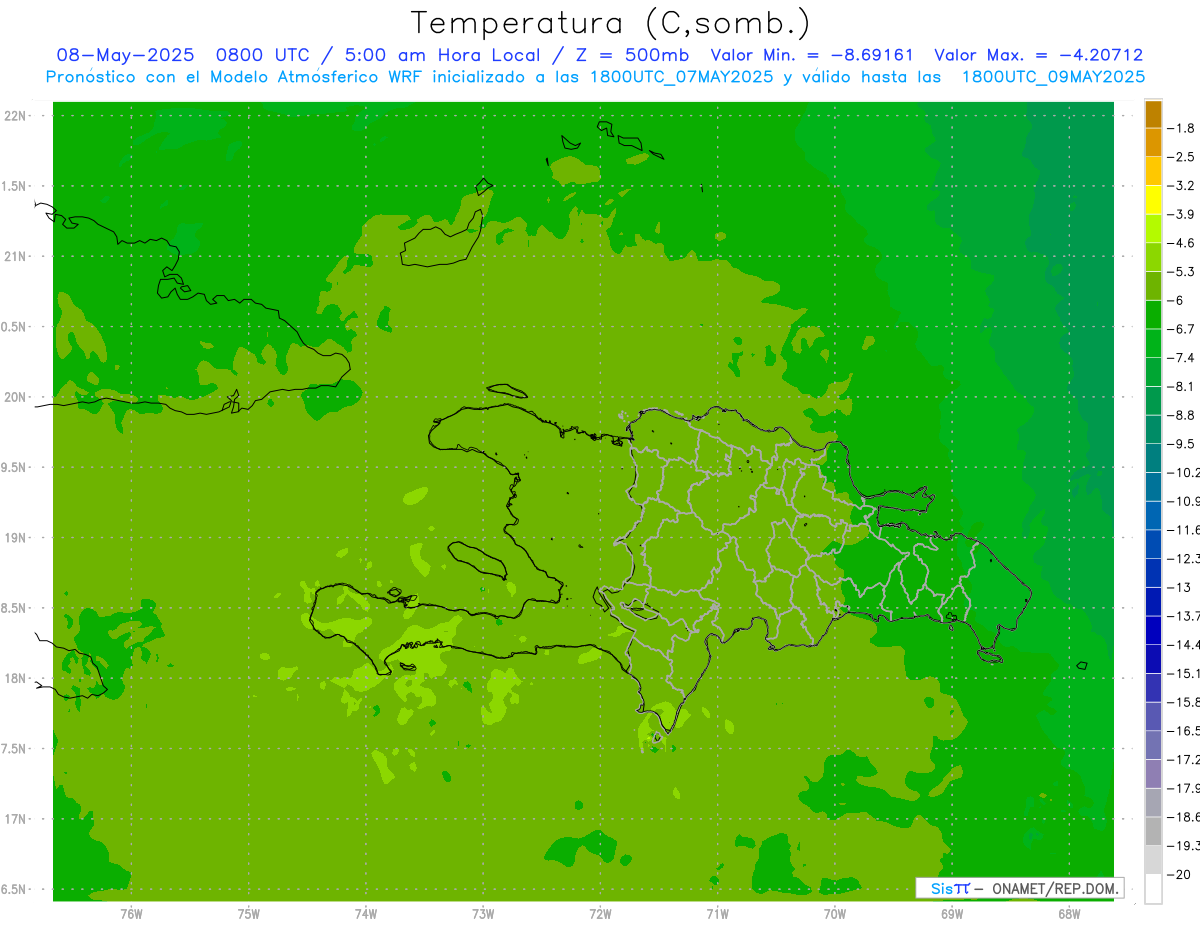Pick the lime swatch between -3.9 and -4.6
Viewport: 1200px width, 927px height.
pyautogui.click(x=1153, y=228)
